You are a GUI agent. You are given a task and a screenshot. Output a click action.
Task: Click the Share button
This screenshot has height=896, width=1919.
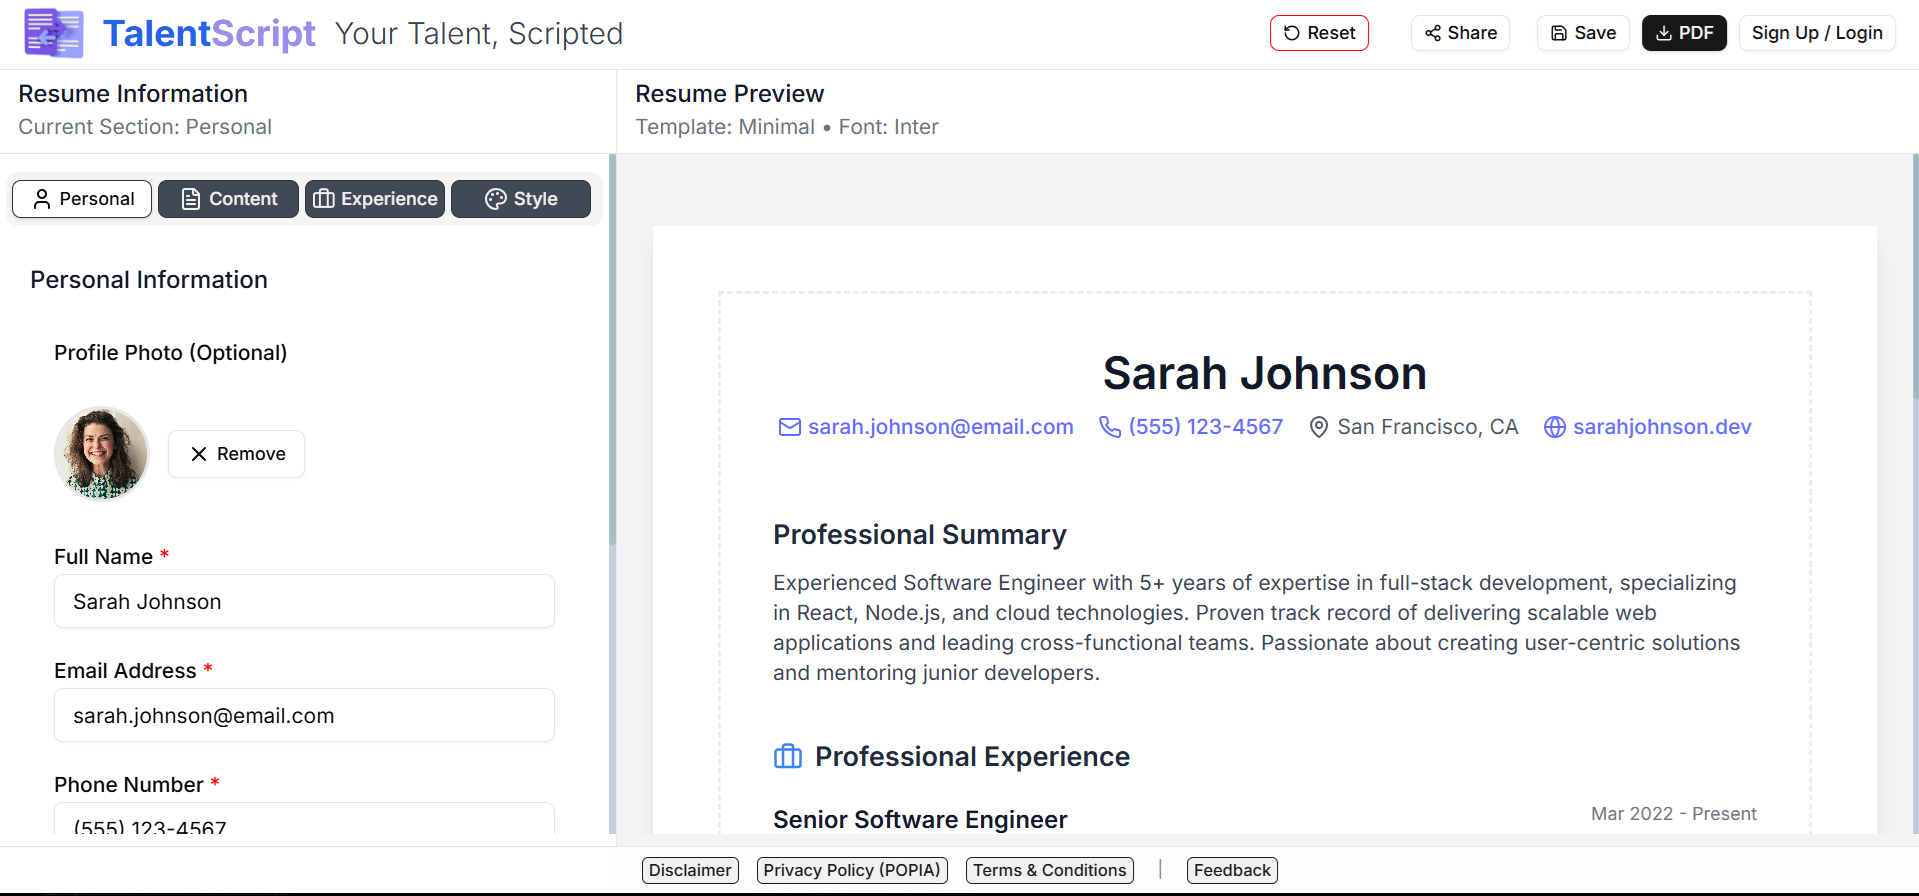coord(1460,33)
